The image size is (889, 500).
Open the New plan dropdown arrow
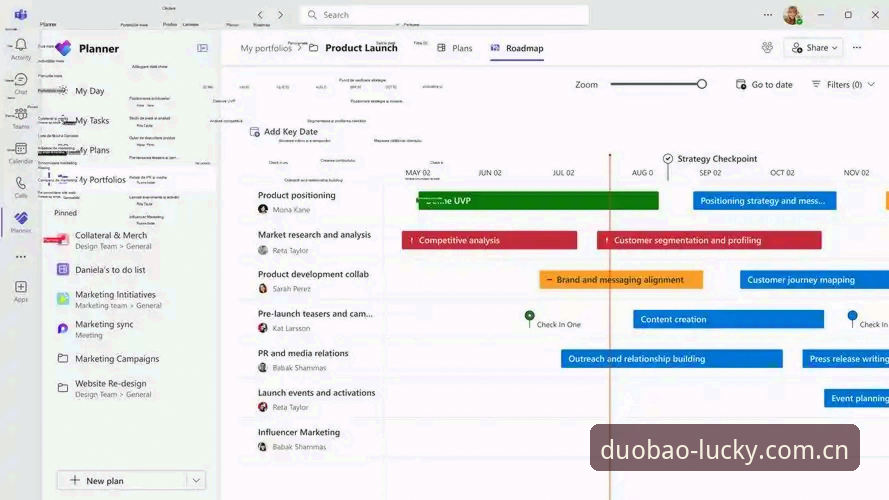tap(196, 481)
